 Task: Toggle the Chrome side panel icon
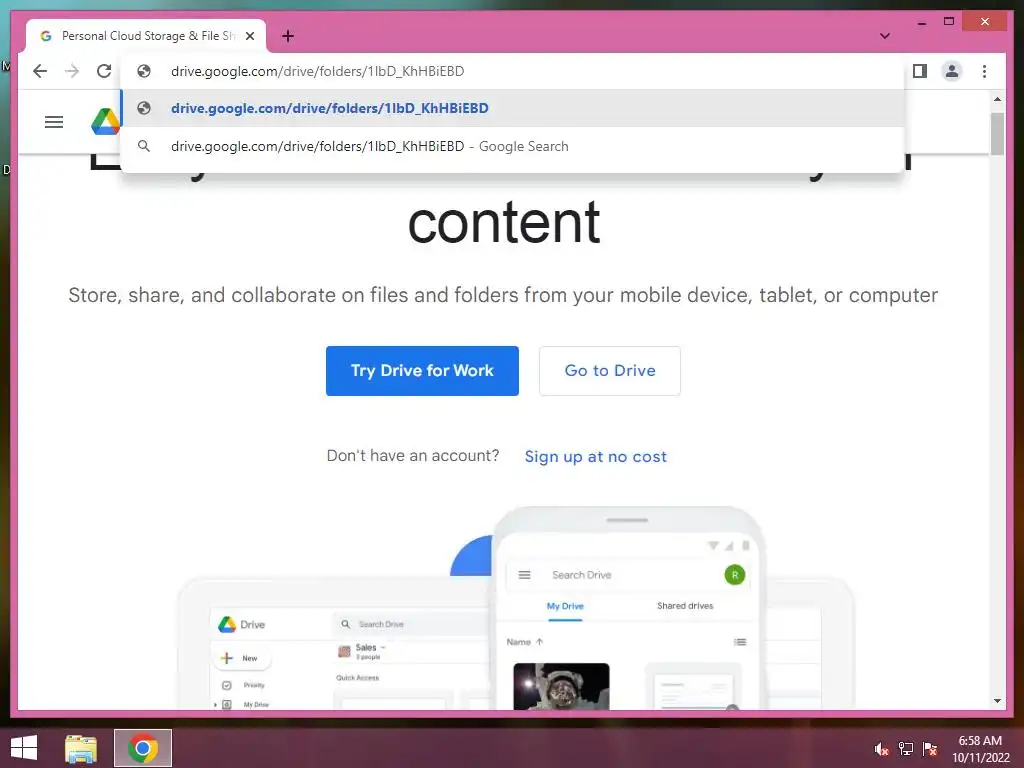[920, 71]
